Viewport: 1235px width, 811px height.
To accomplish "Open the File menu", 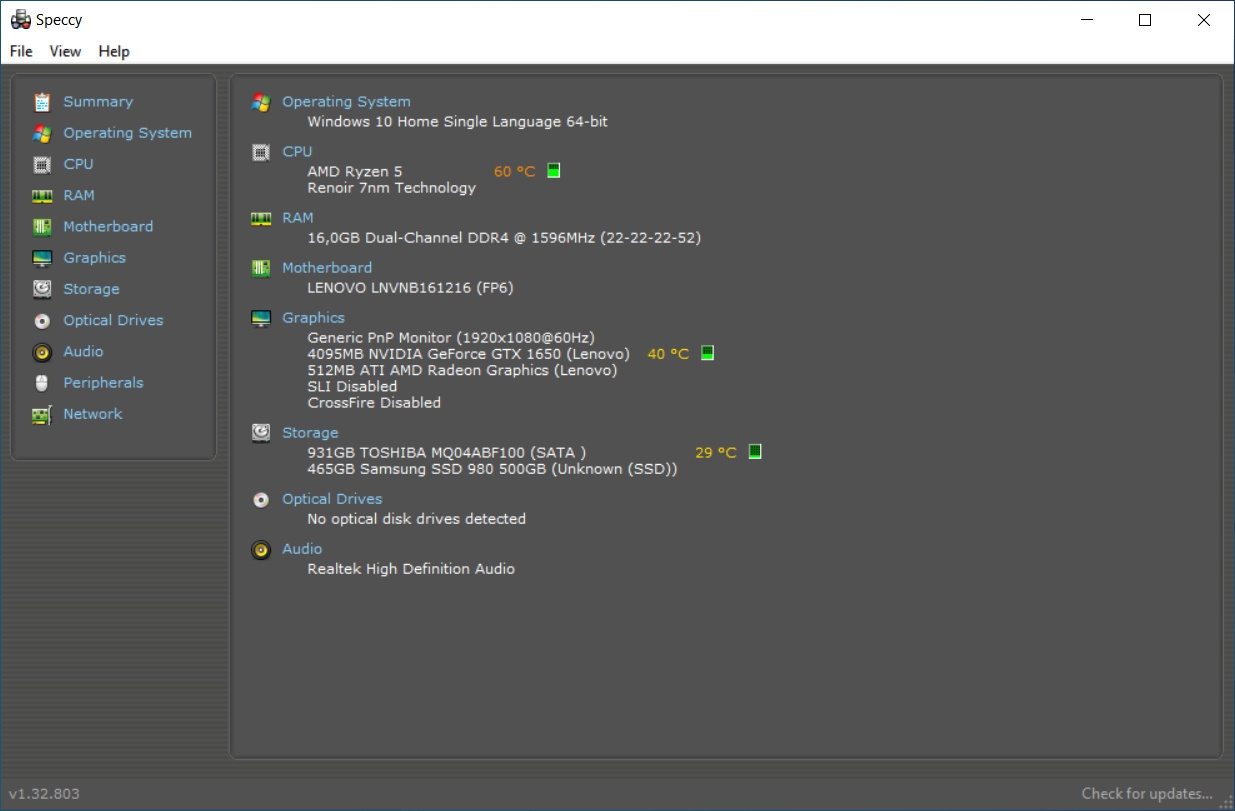I will [x=21, y=51].
